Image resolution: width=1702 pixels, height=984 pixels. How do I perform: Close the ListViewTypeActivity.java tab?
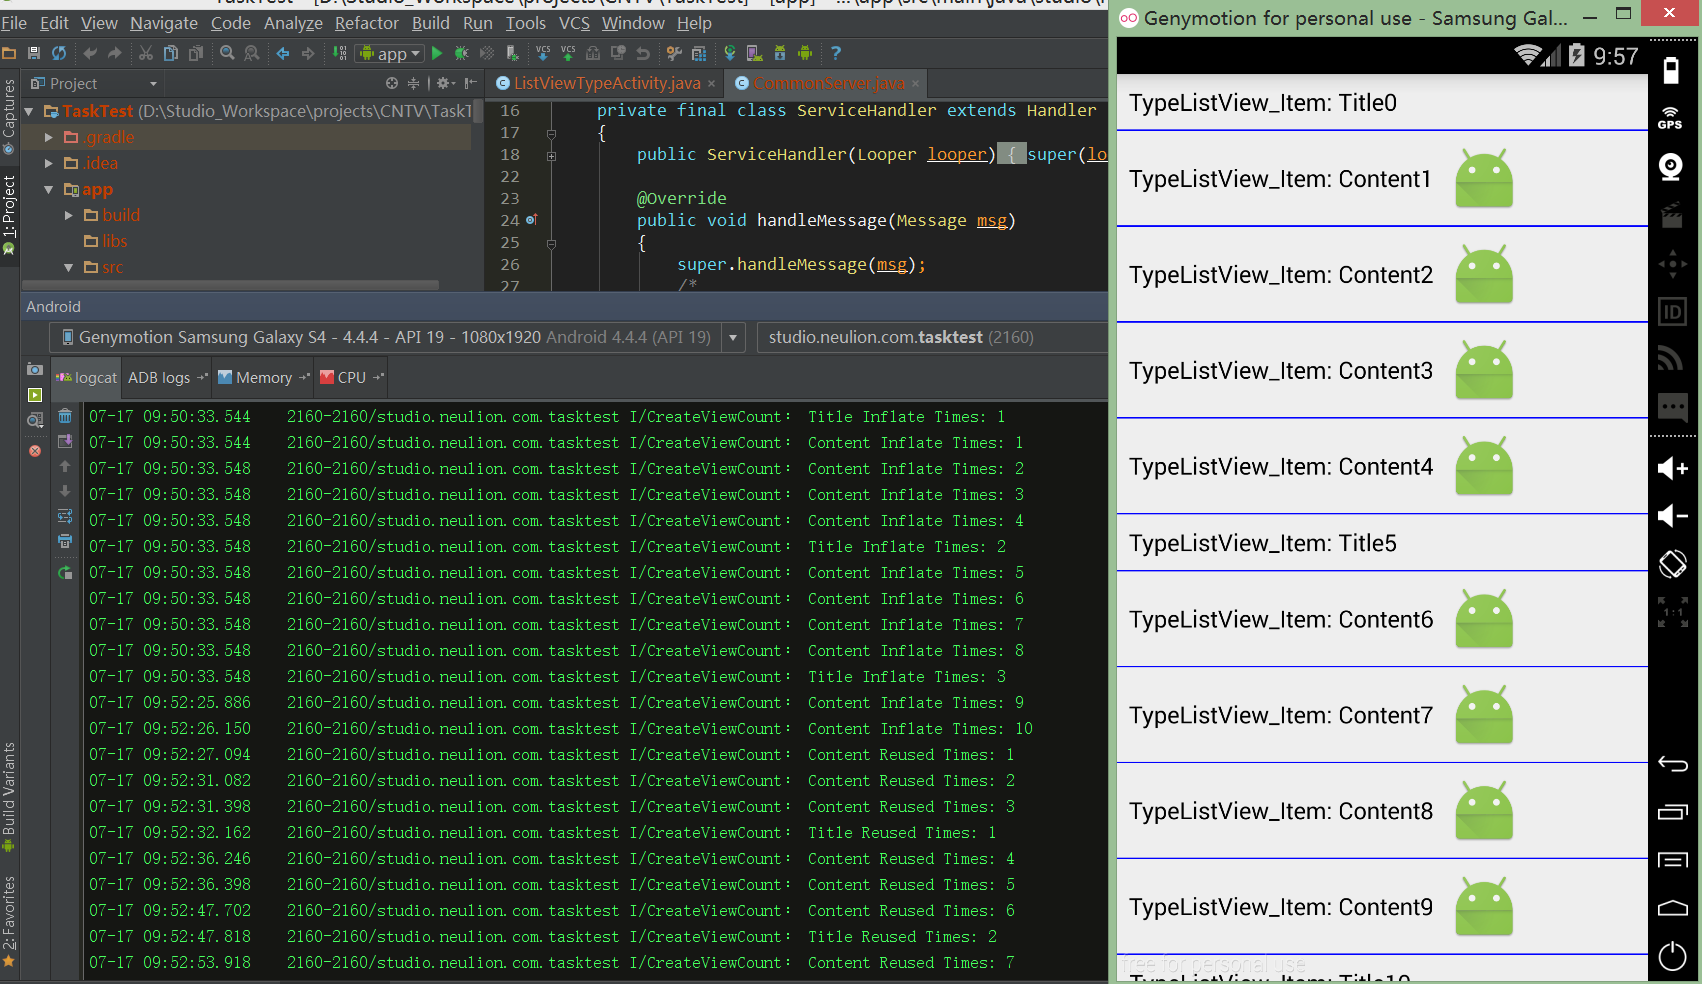[711, 84]
